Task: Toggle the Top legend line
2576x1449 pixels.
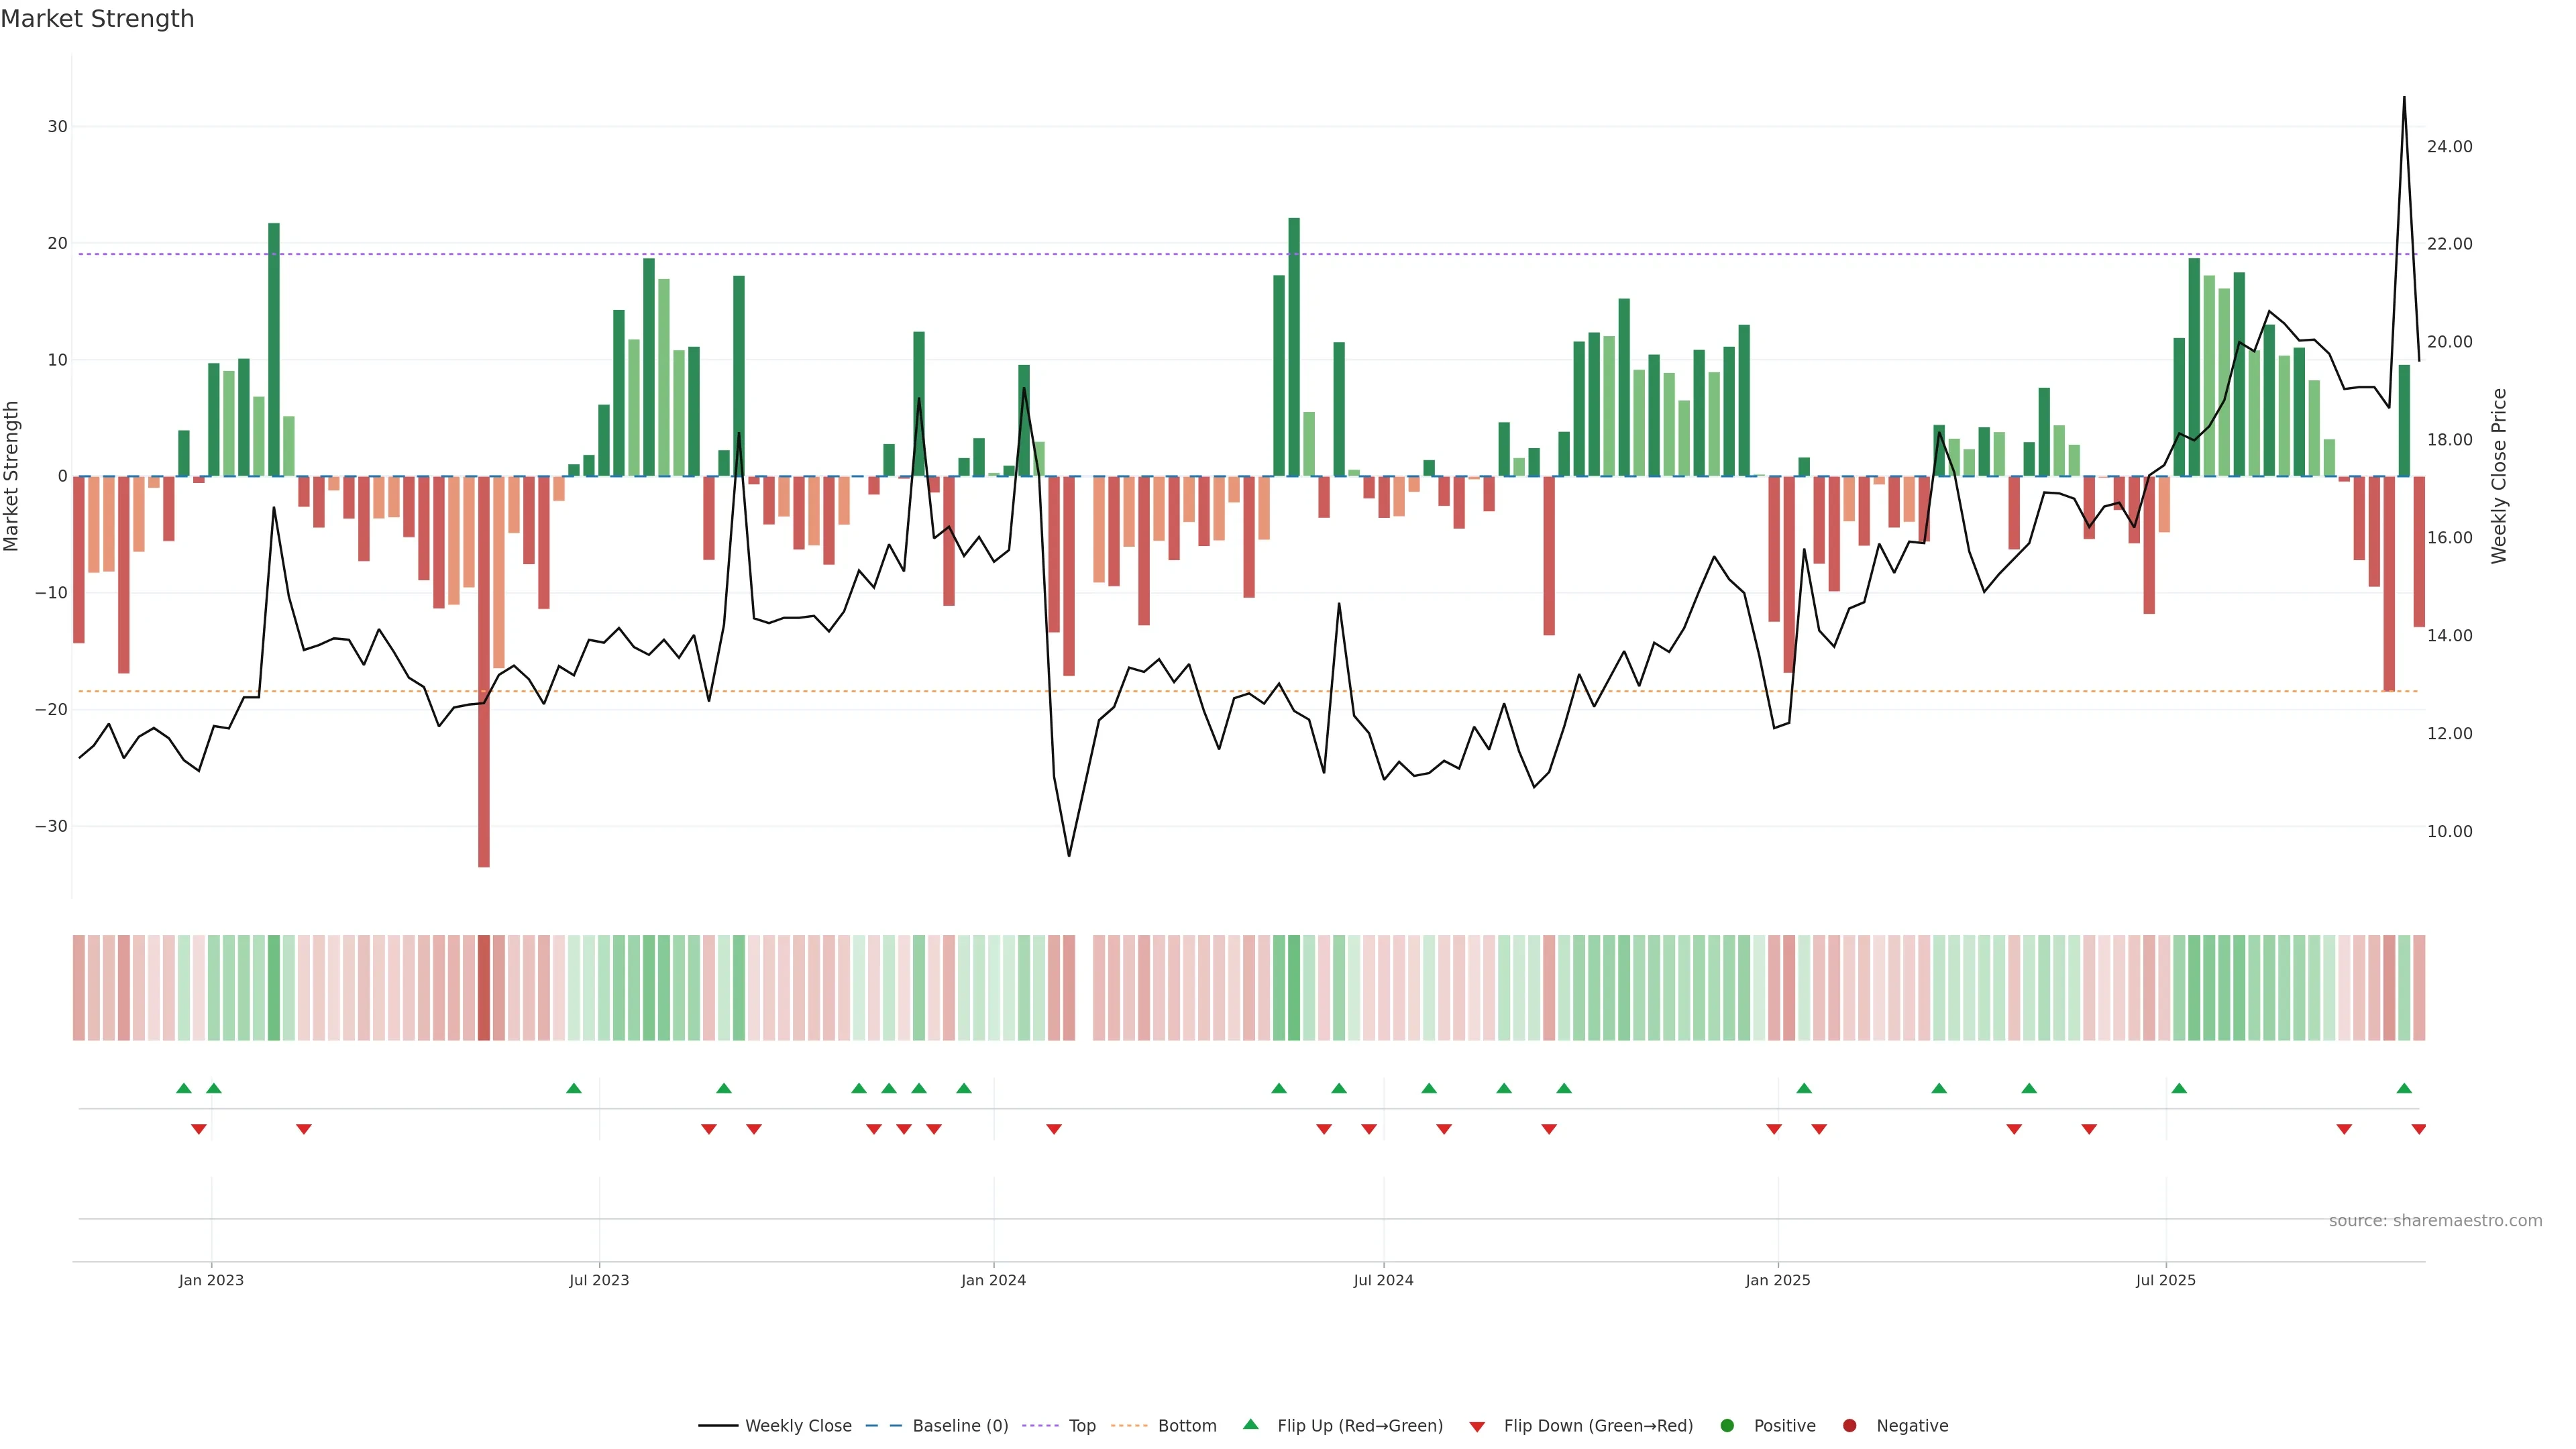Action: [x=1081, y=1425]
